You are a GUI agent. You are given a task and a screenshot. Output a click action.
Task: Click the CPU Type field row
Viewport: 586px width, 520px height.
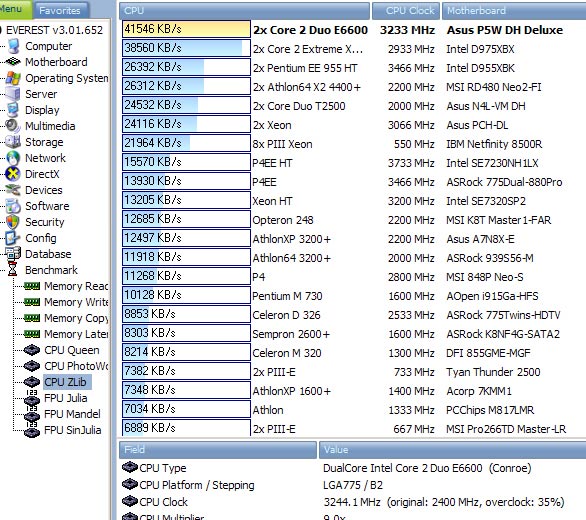point(163,468)
